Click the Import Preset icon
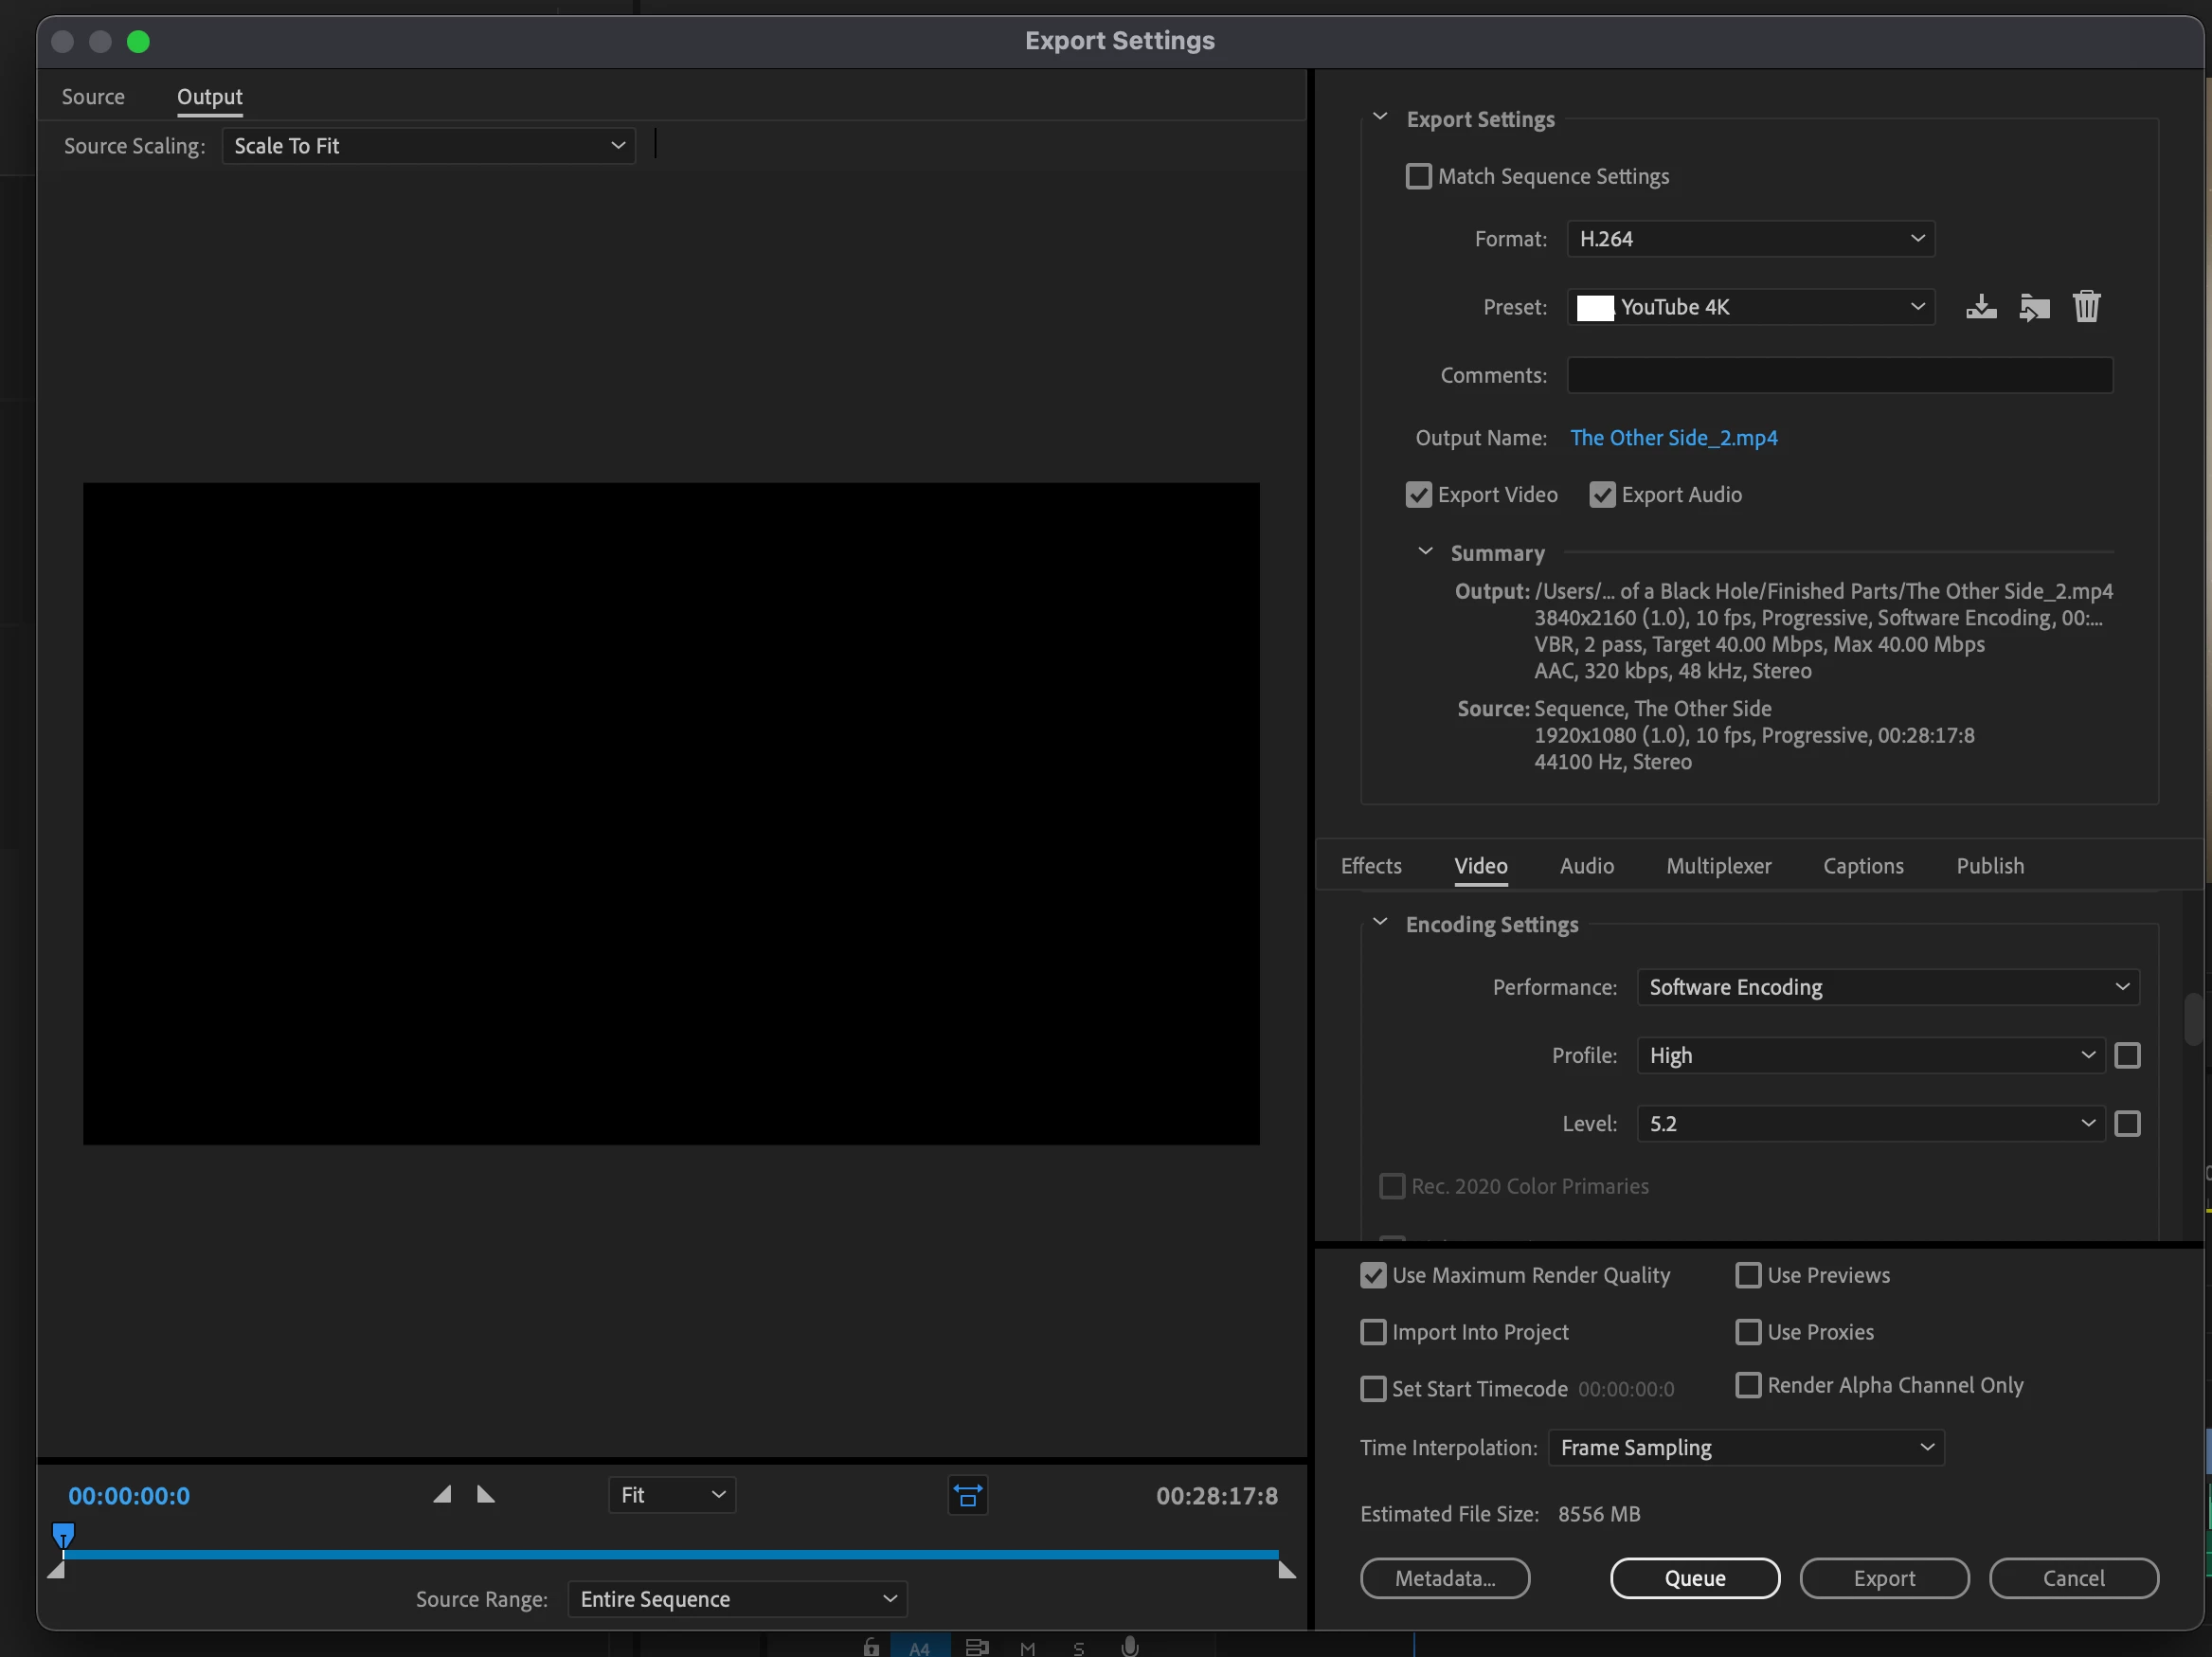Screen dimensions: 2212x1657 click(2033, 307)
